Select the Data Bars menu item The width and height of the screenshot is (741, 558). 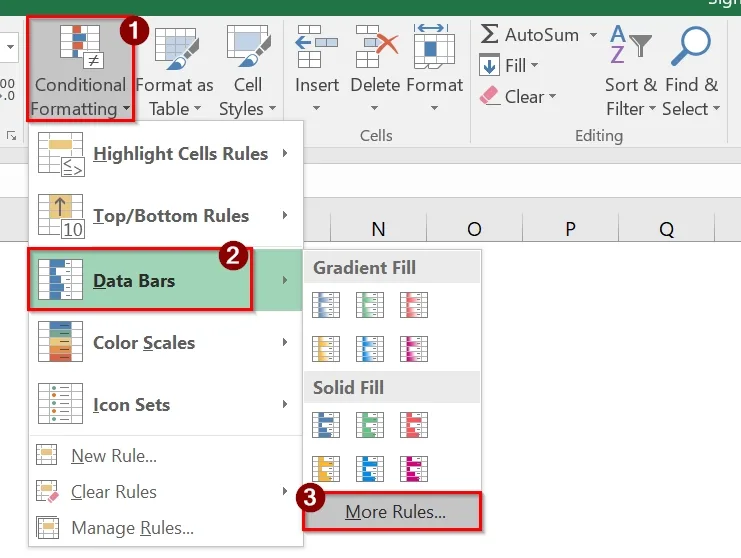coord(165,280)
